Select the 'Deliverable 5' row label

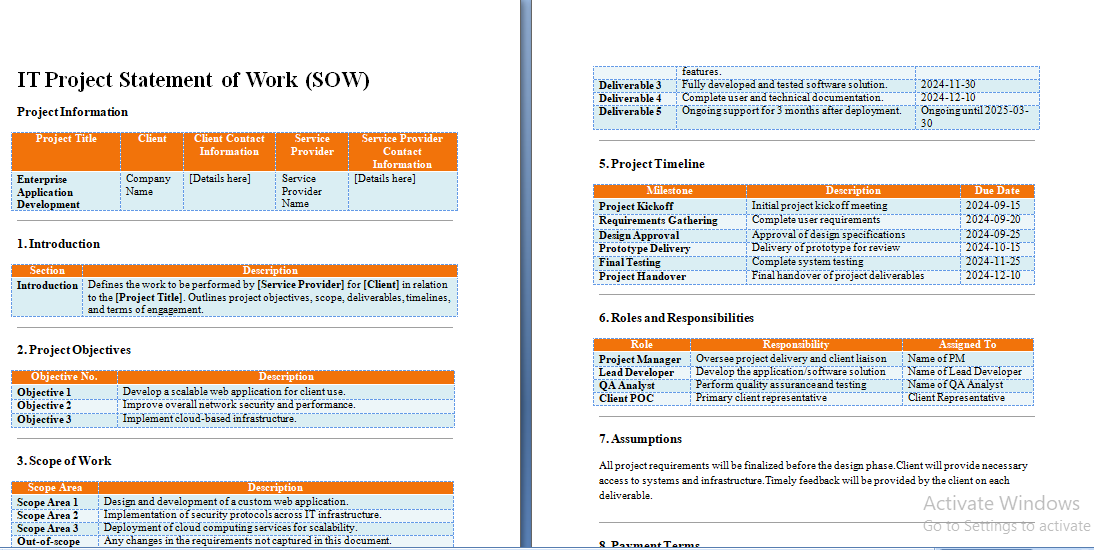coord(630,112)
